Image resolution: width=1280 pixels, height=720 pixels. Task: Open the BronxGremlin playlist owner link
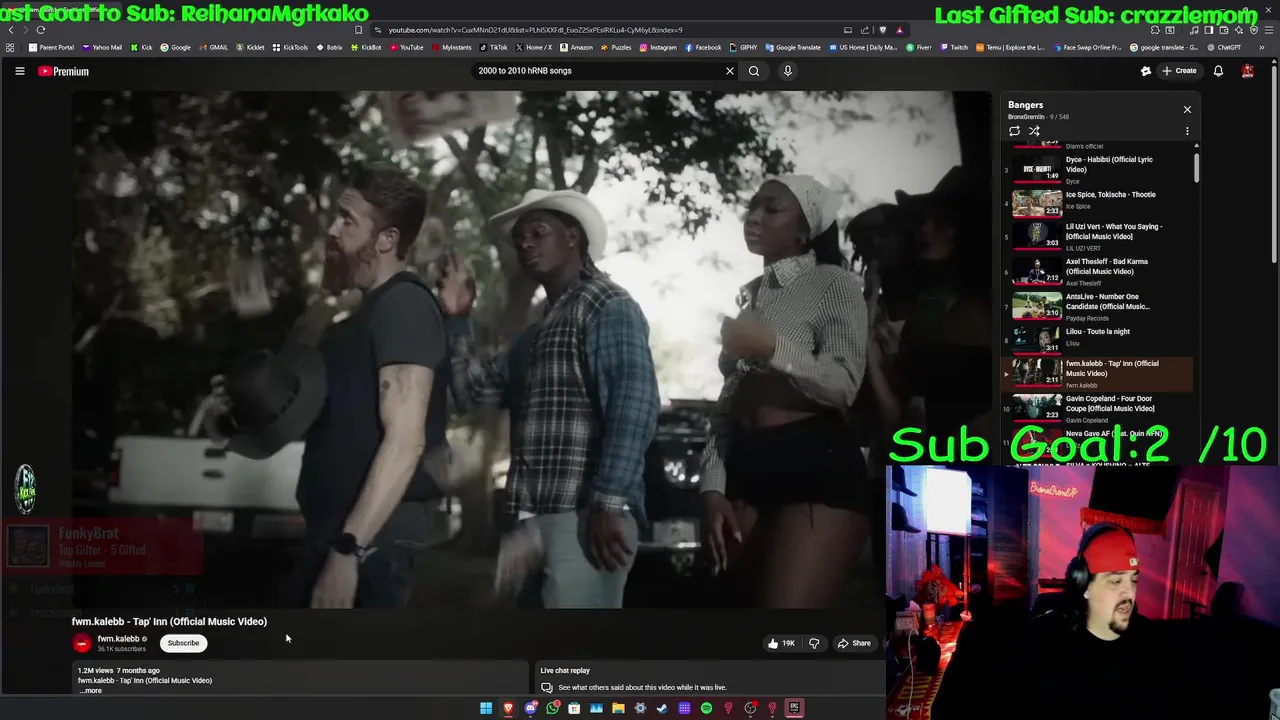1026,117
